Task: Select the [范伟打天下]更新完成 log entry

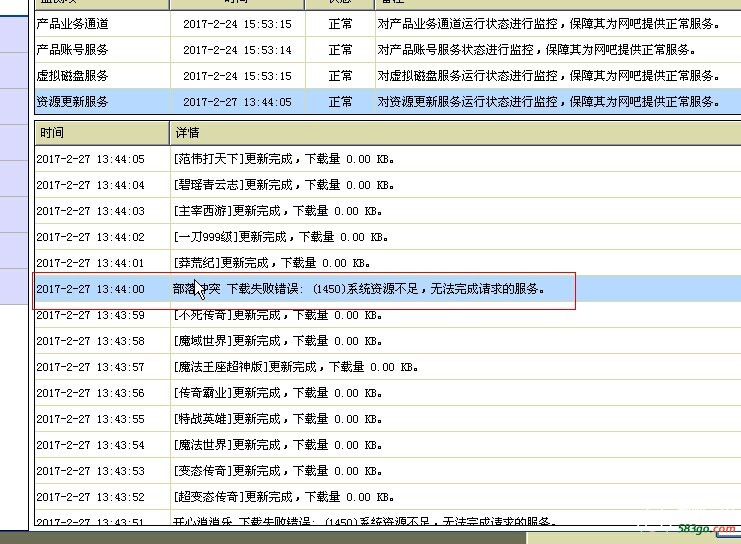Action: [x=284, y=159]
